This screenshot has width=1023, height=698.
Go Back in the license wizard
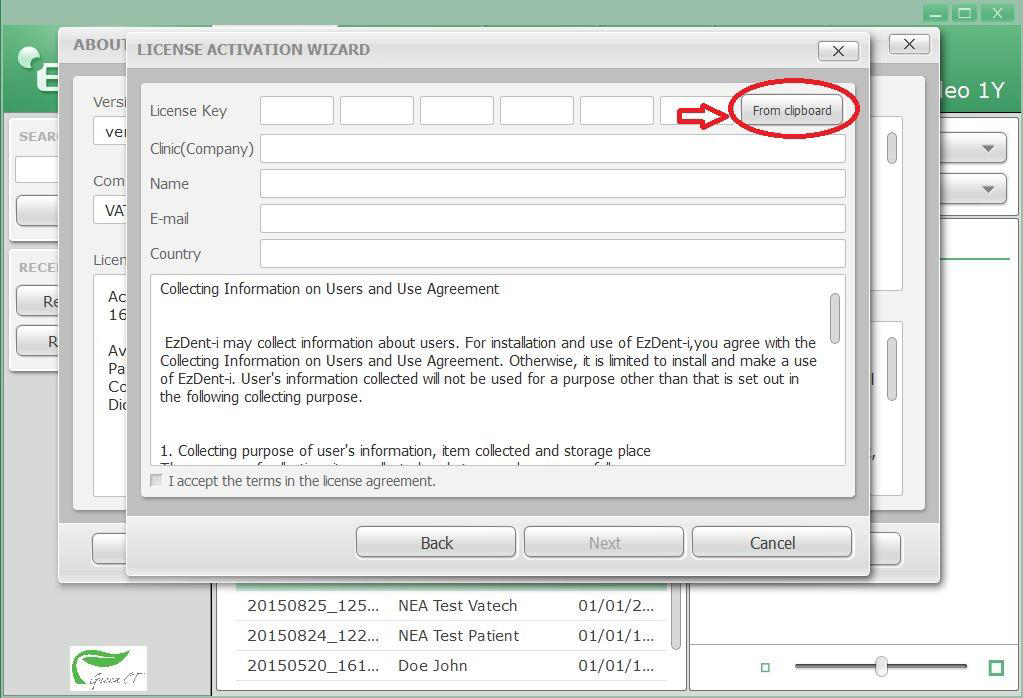pyautogui.click(x=436, y=543)
